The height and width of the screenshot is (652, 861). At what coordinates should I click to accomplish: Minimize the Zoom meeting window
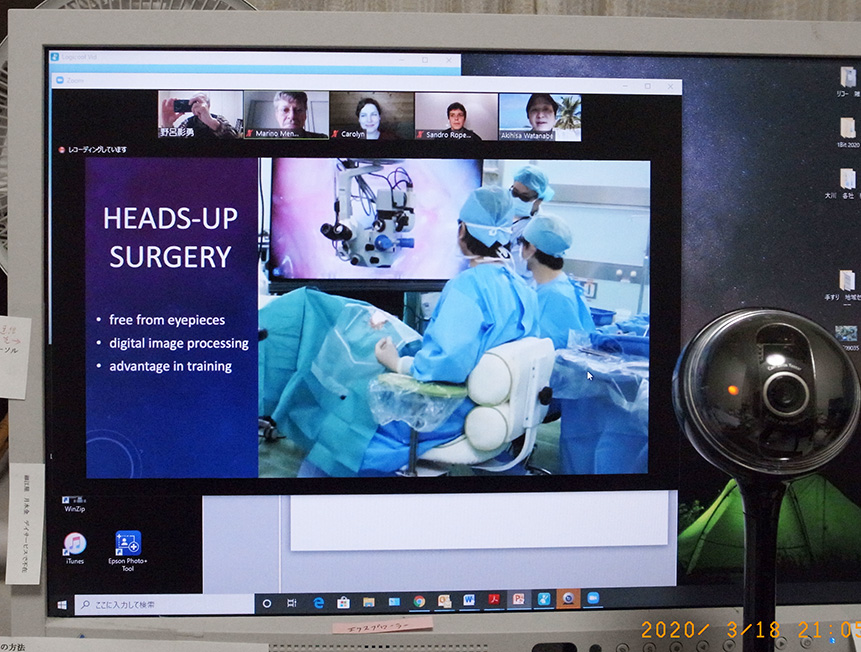pos(625,86)
